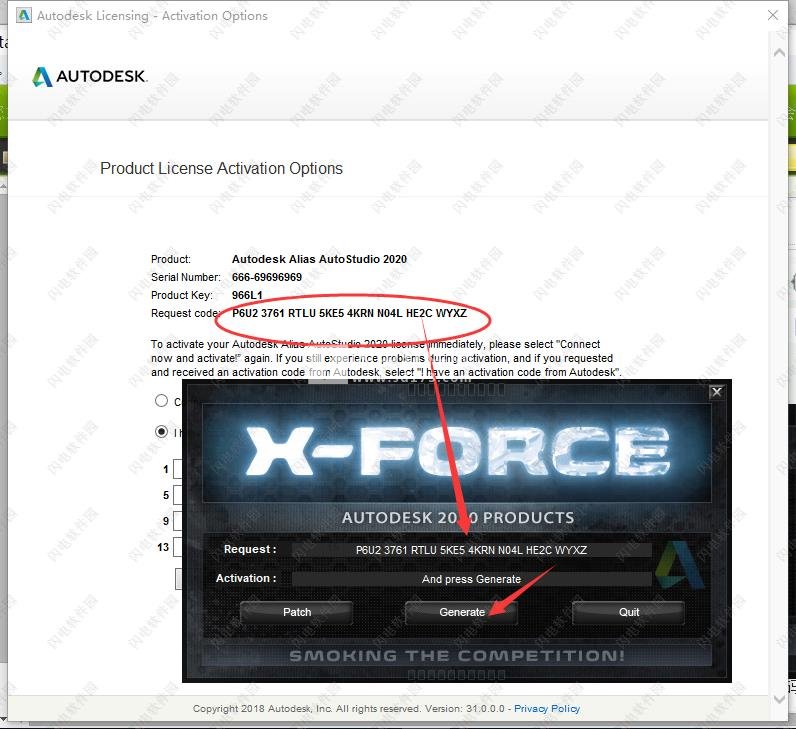Close the X-Force keygen window

pos(716,392)
